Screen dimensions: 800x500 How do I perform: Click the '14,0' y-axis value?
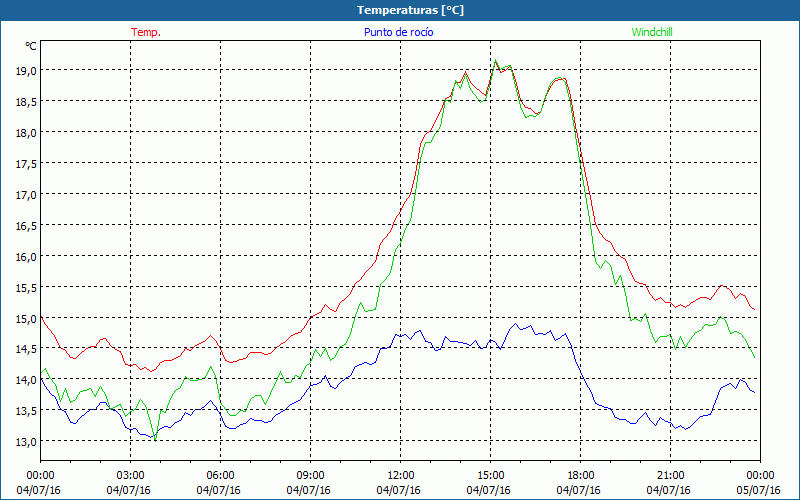click(26, 380)
